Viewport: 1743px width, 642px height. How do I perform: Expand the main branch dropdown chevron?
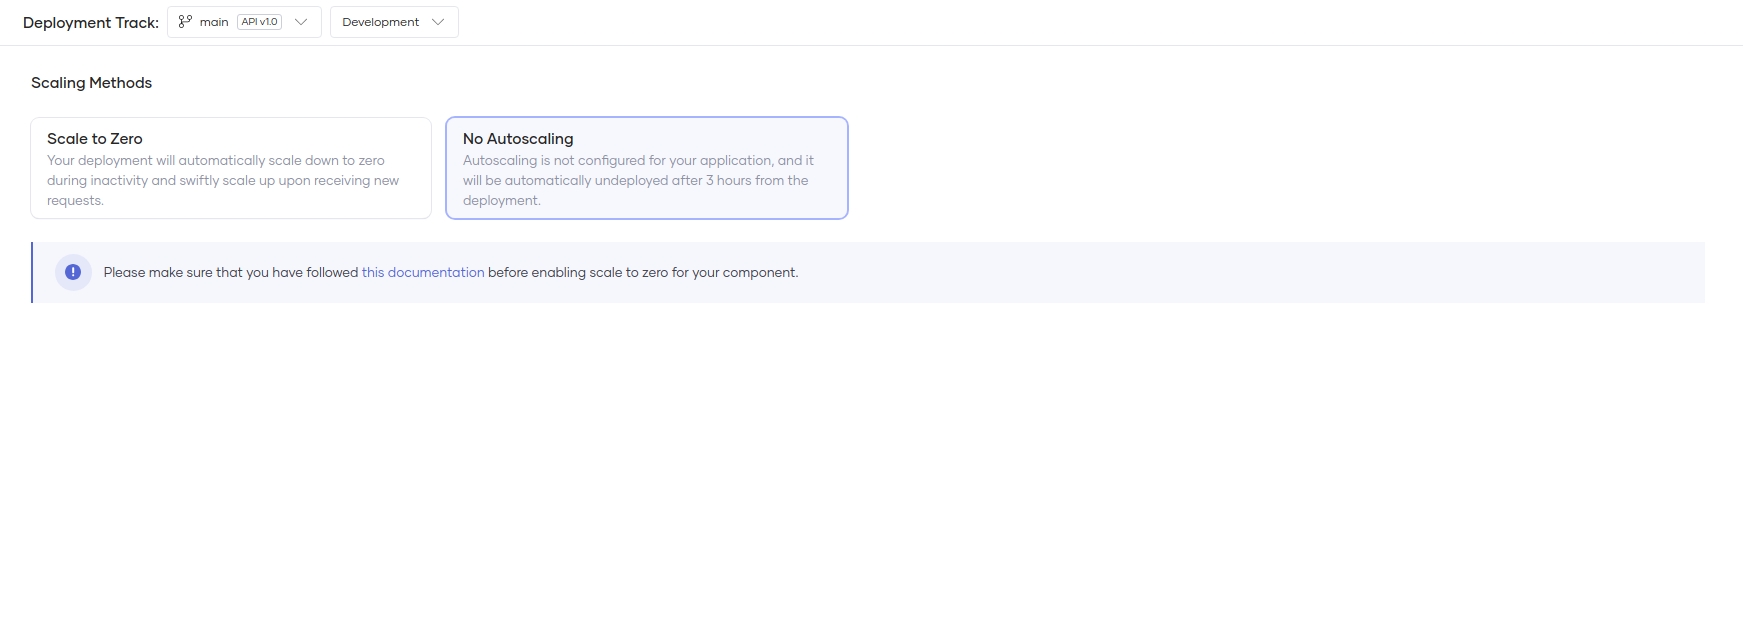[301, 22]
